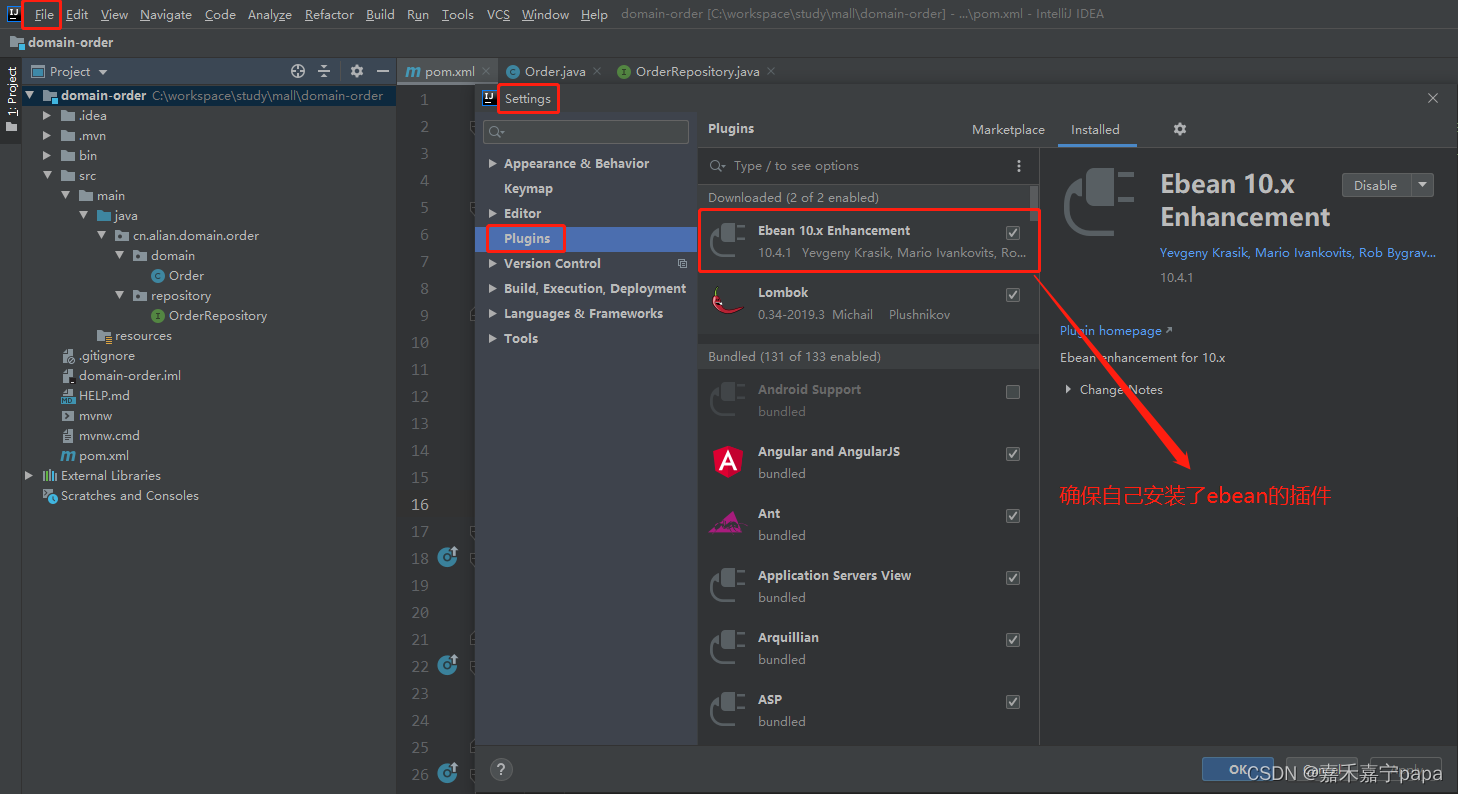Select Plugins in settings sidebar
The height and width of the screenshot is (794, 1458).
click(586, 239)
